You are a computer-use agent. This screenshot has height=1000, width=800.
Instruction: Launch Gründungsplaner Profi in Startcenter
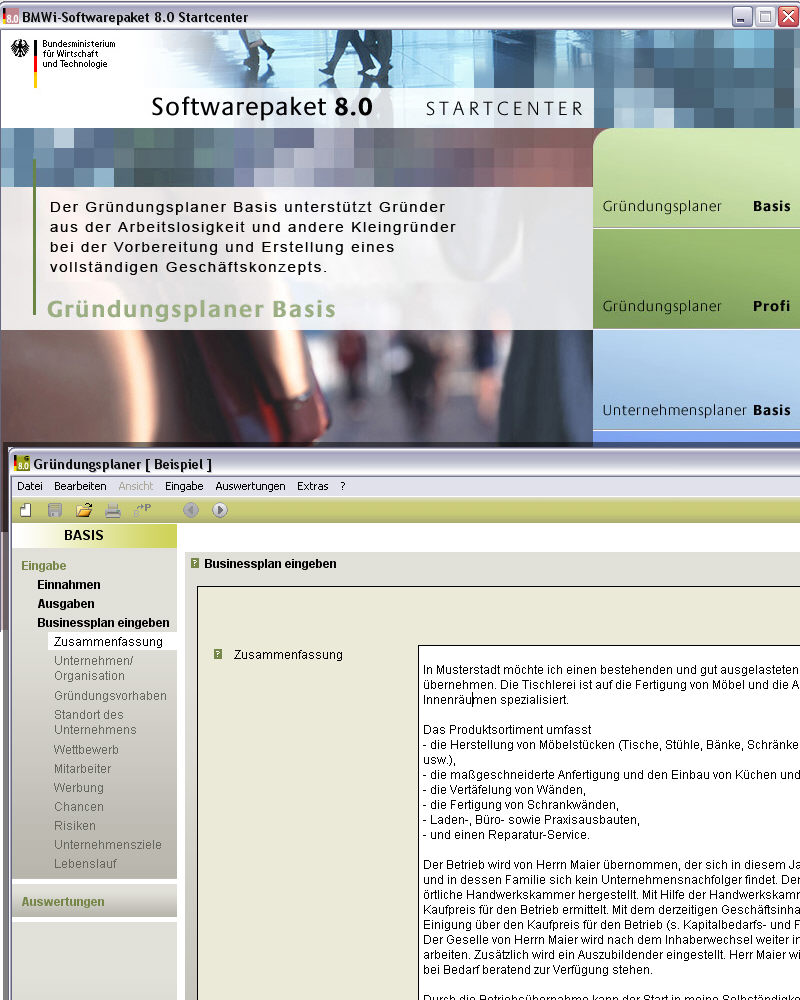click(696, 279)
